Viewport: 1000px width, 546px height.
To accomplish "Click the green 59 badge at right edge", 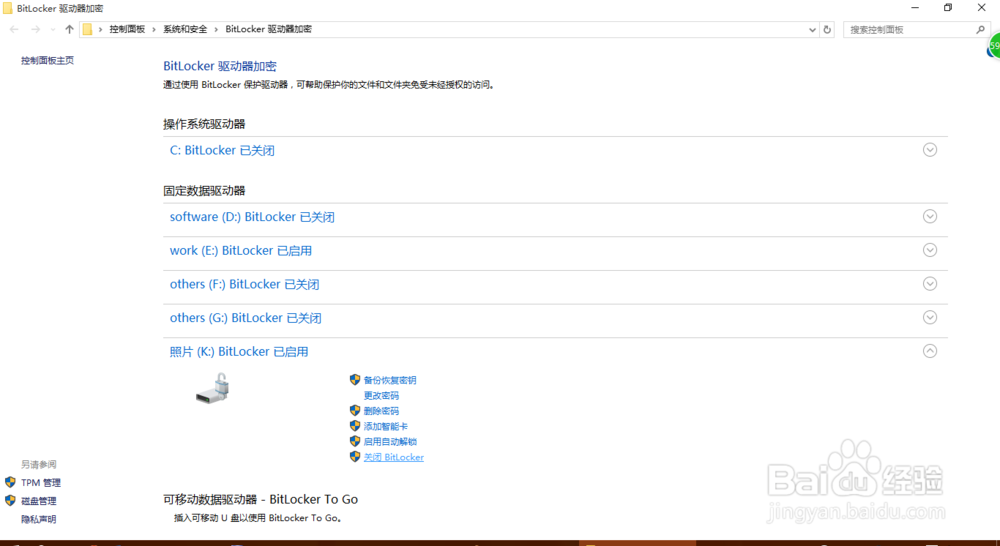I will (x=994, y=47).
